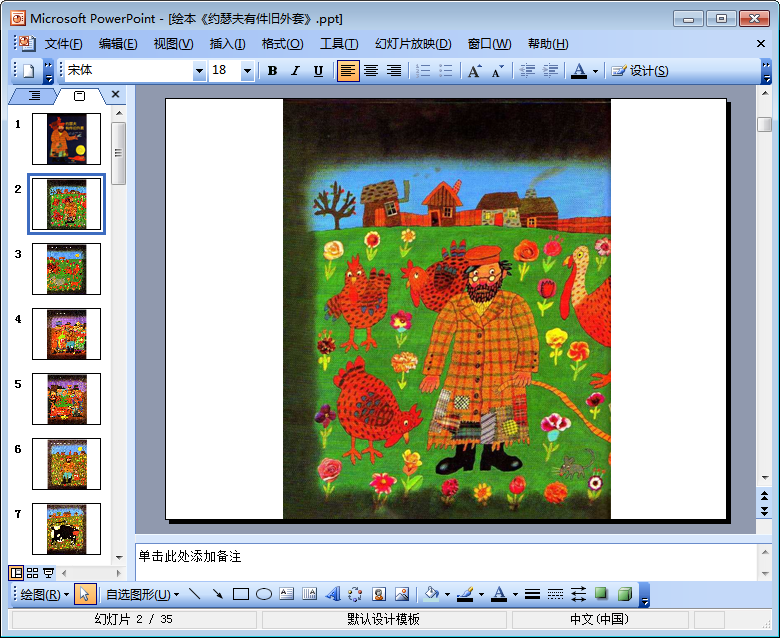Increase indent level icon
The width and height of the screenshot is (780, 638).
pos(550,71)
